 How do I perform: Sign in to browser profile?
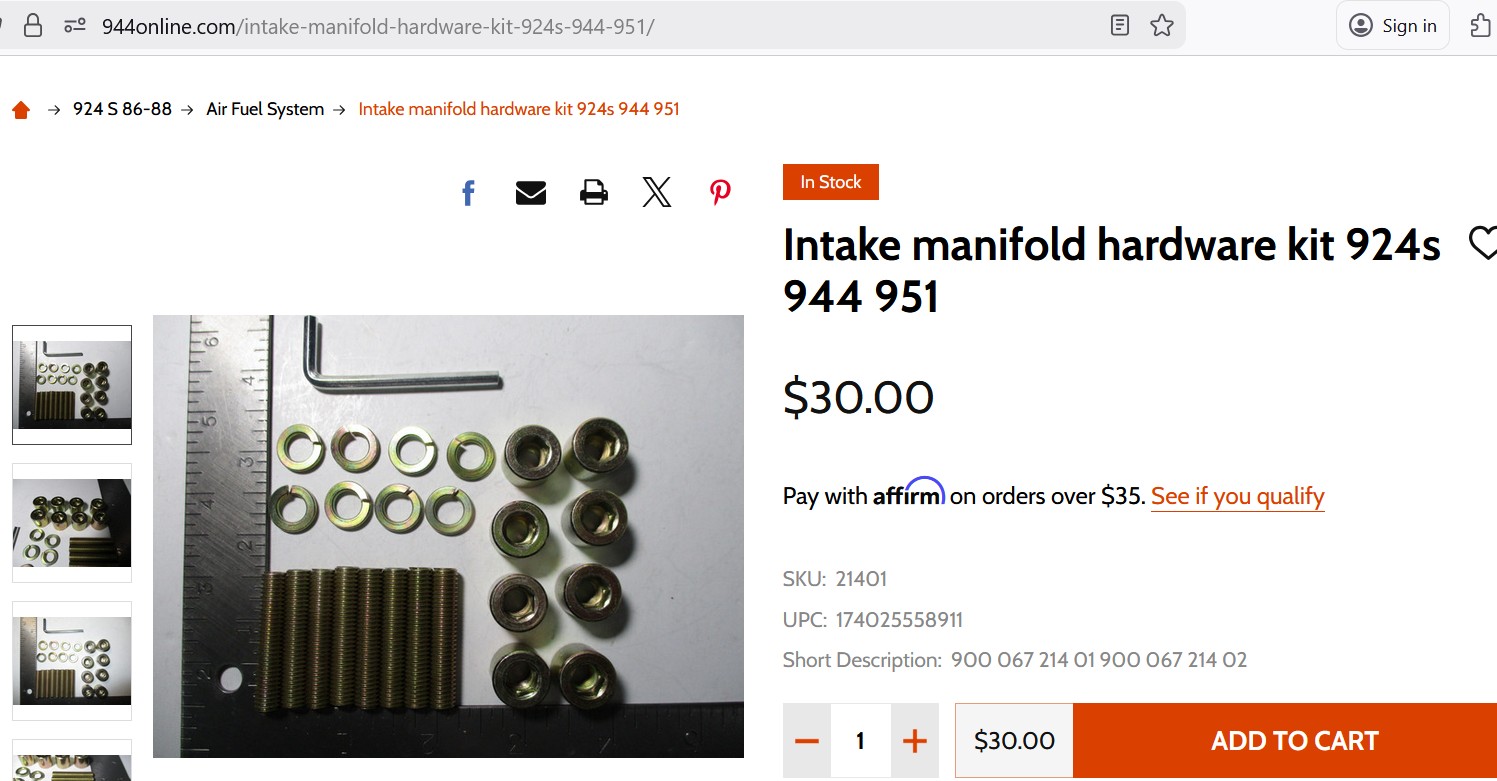[1393, 26]
